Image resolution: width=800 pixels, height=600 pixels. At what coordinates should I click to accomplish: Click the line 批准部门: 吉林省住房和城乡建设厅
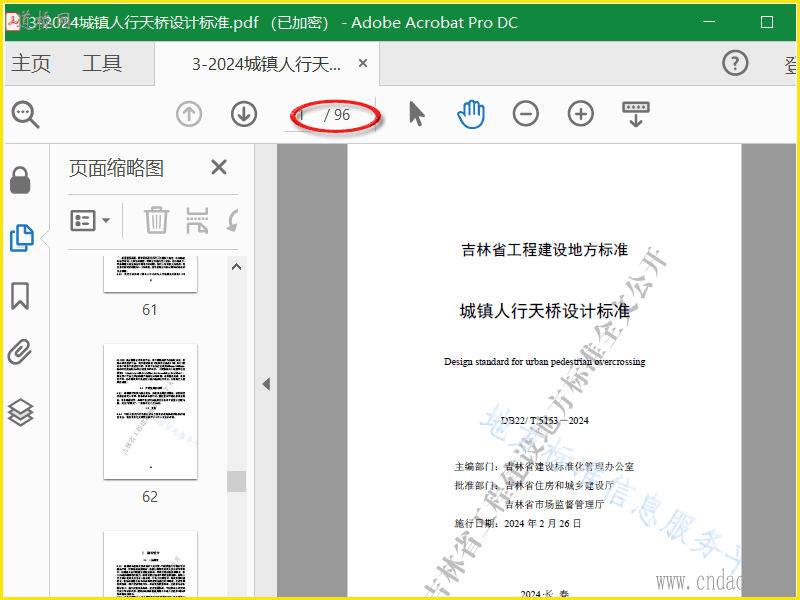click(x=534, y=485)
